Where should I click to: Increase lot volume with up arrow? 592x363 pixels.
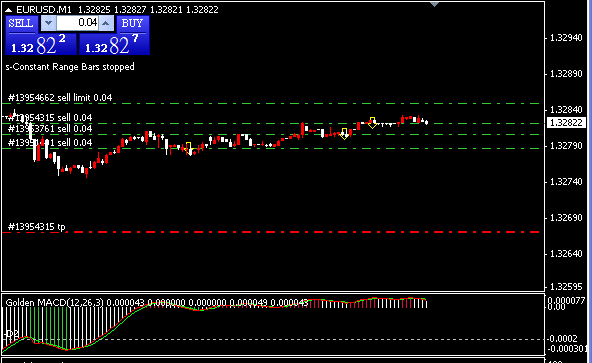(106, 23)
